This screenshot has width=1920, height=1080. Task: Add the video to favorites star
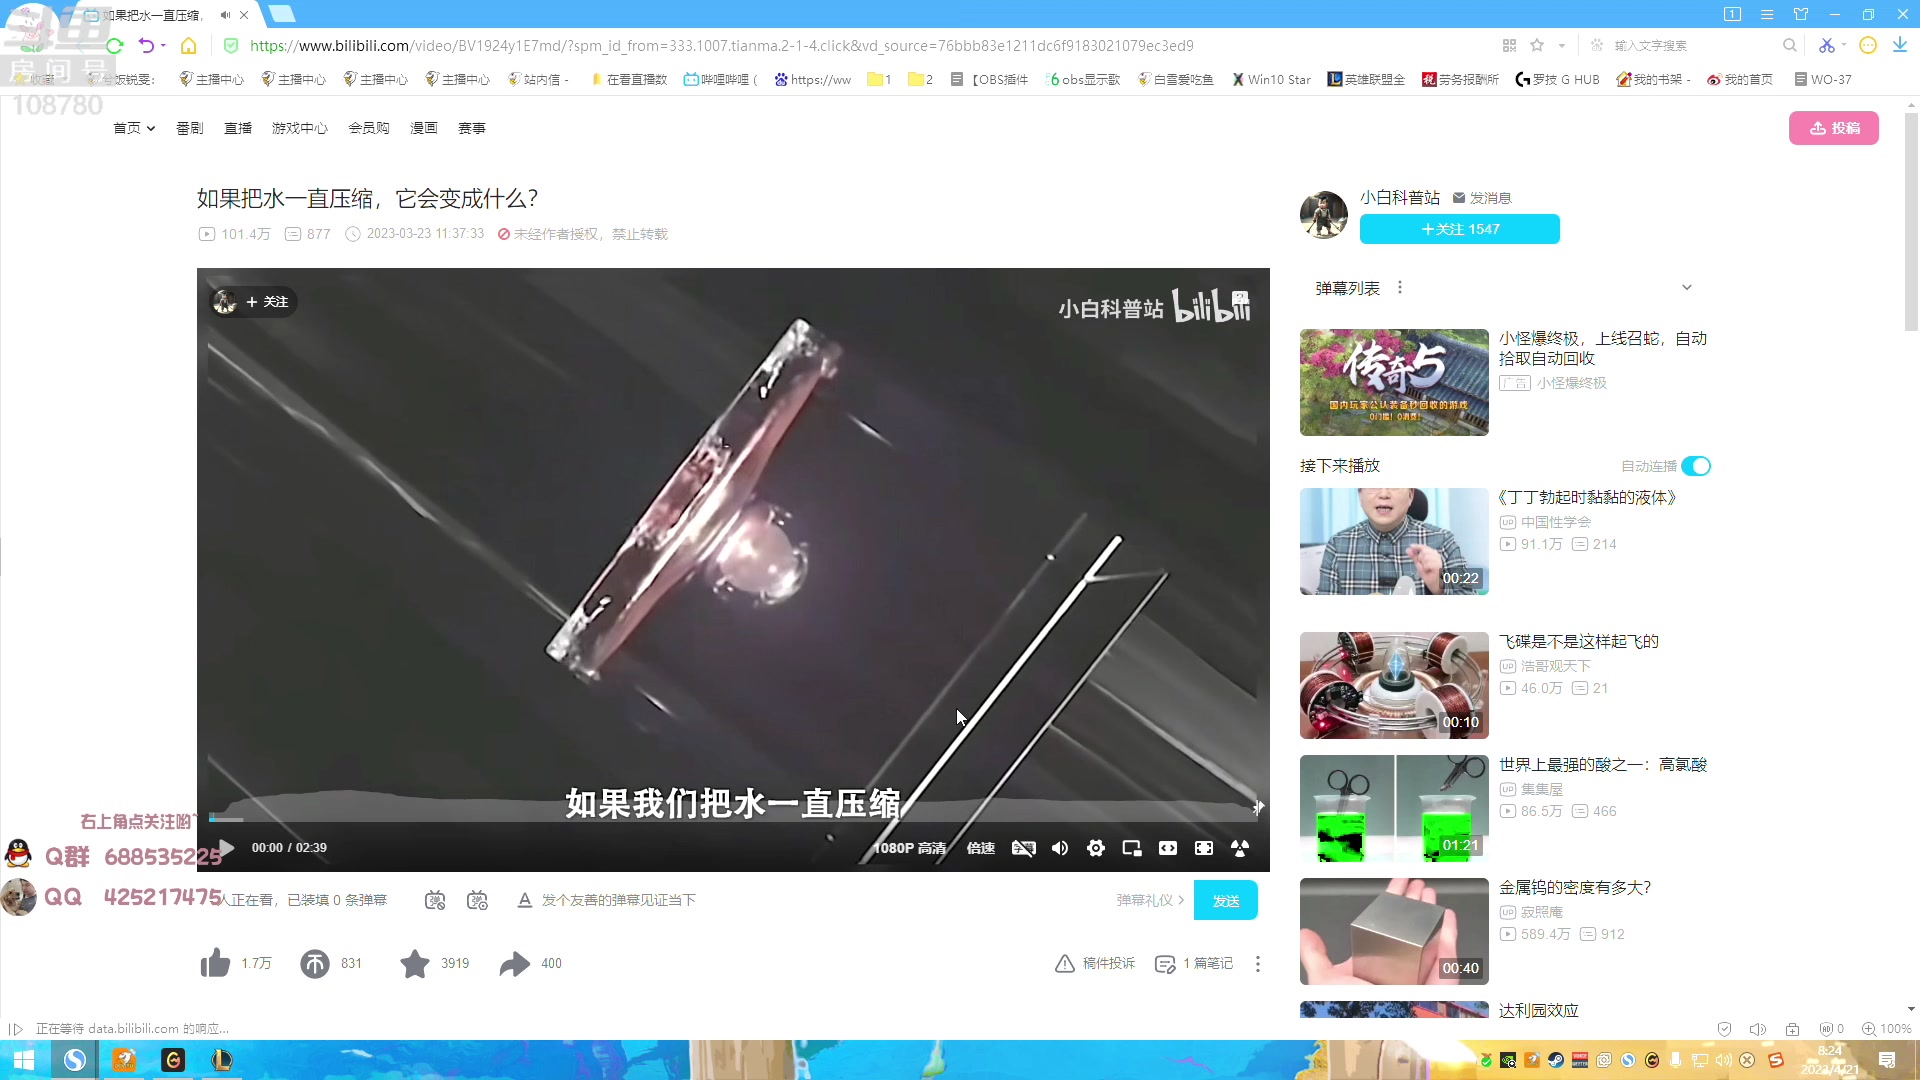(x=415, y=963)
